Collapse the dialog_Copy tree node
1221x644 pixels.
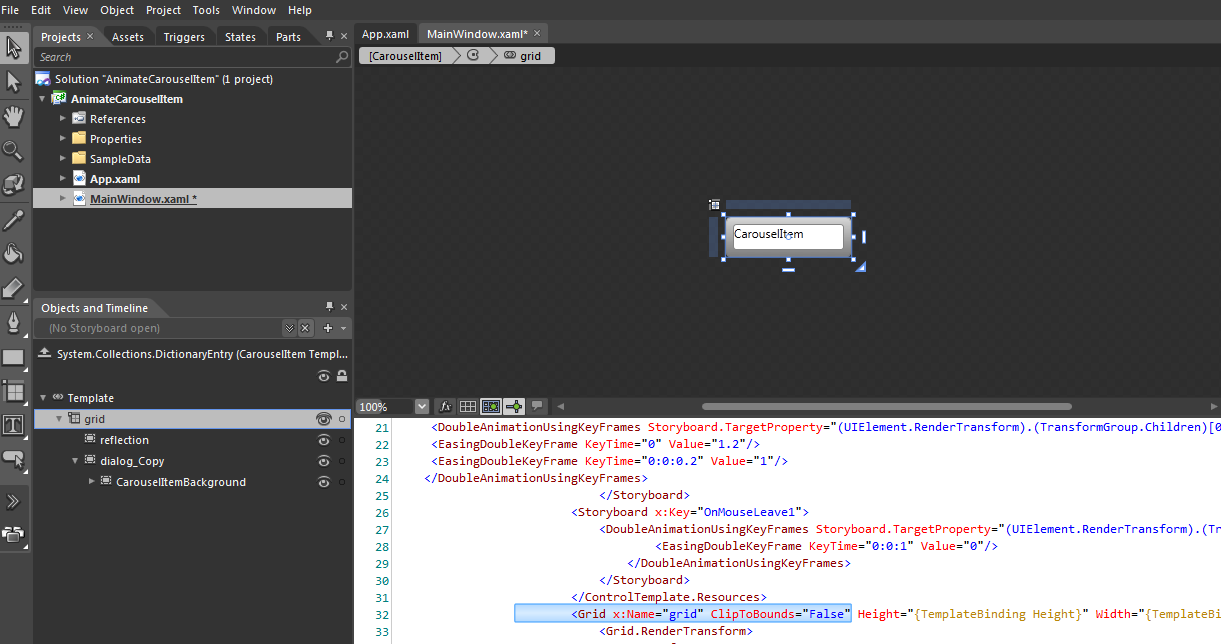pyautogui.click(x=75, y=461)
